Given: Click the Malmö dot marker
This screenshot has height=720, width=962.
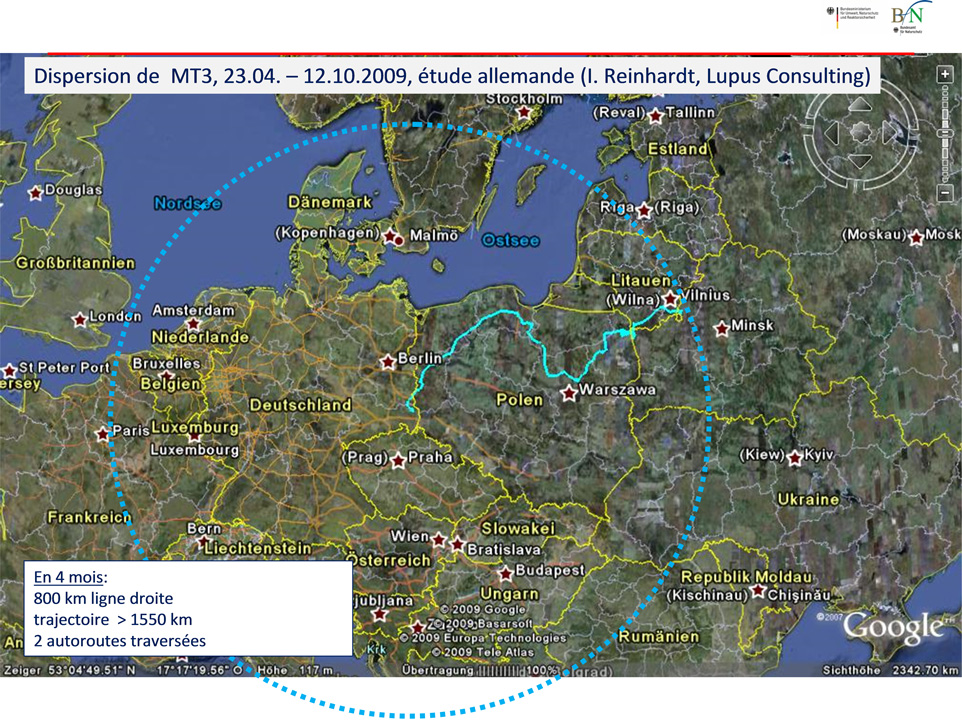Looking at the screenshot, I should coord(399,241).
